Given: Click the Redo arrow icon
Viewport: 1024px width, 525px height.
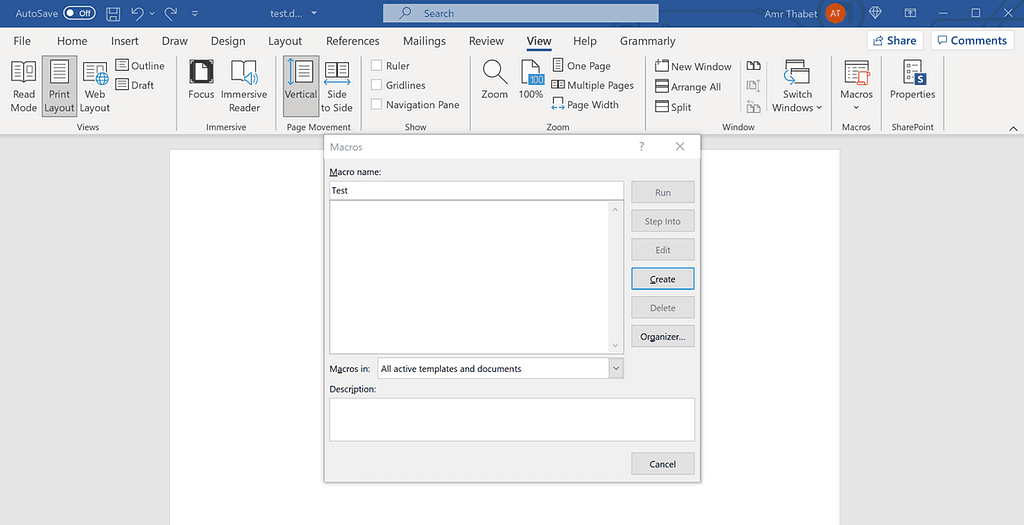Looking at the screenshot, I should point(170,13).
